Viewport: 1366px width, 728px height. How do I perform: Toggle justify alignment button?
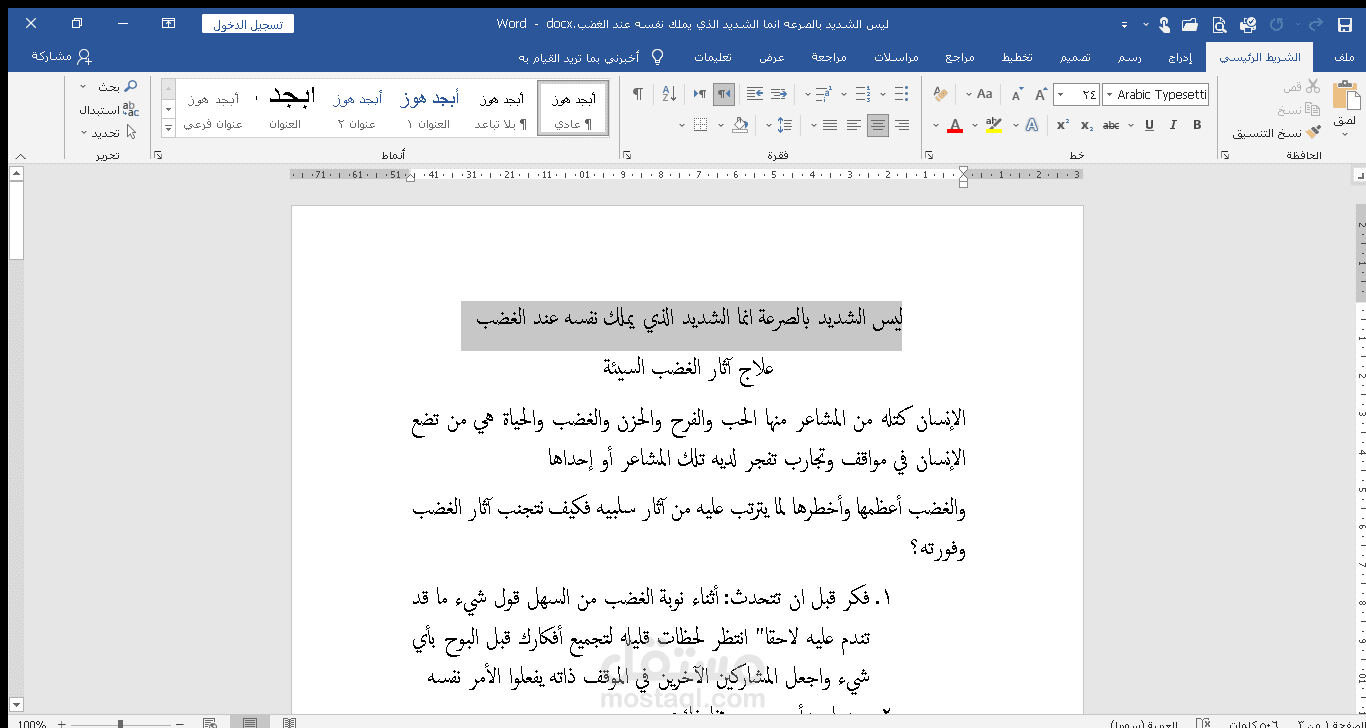830,125
